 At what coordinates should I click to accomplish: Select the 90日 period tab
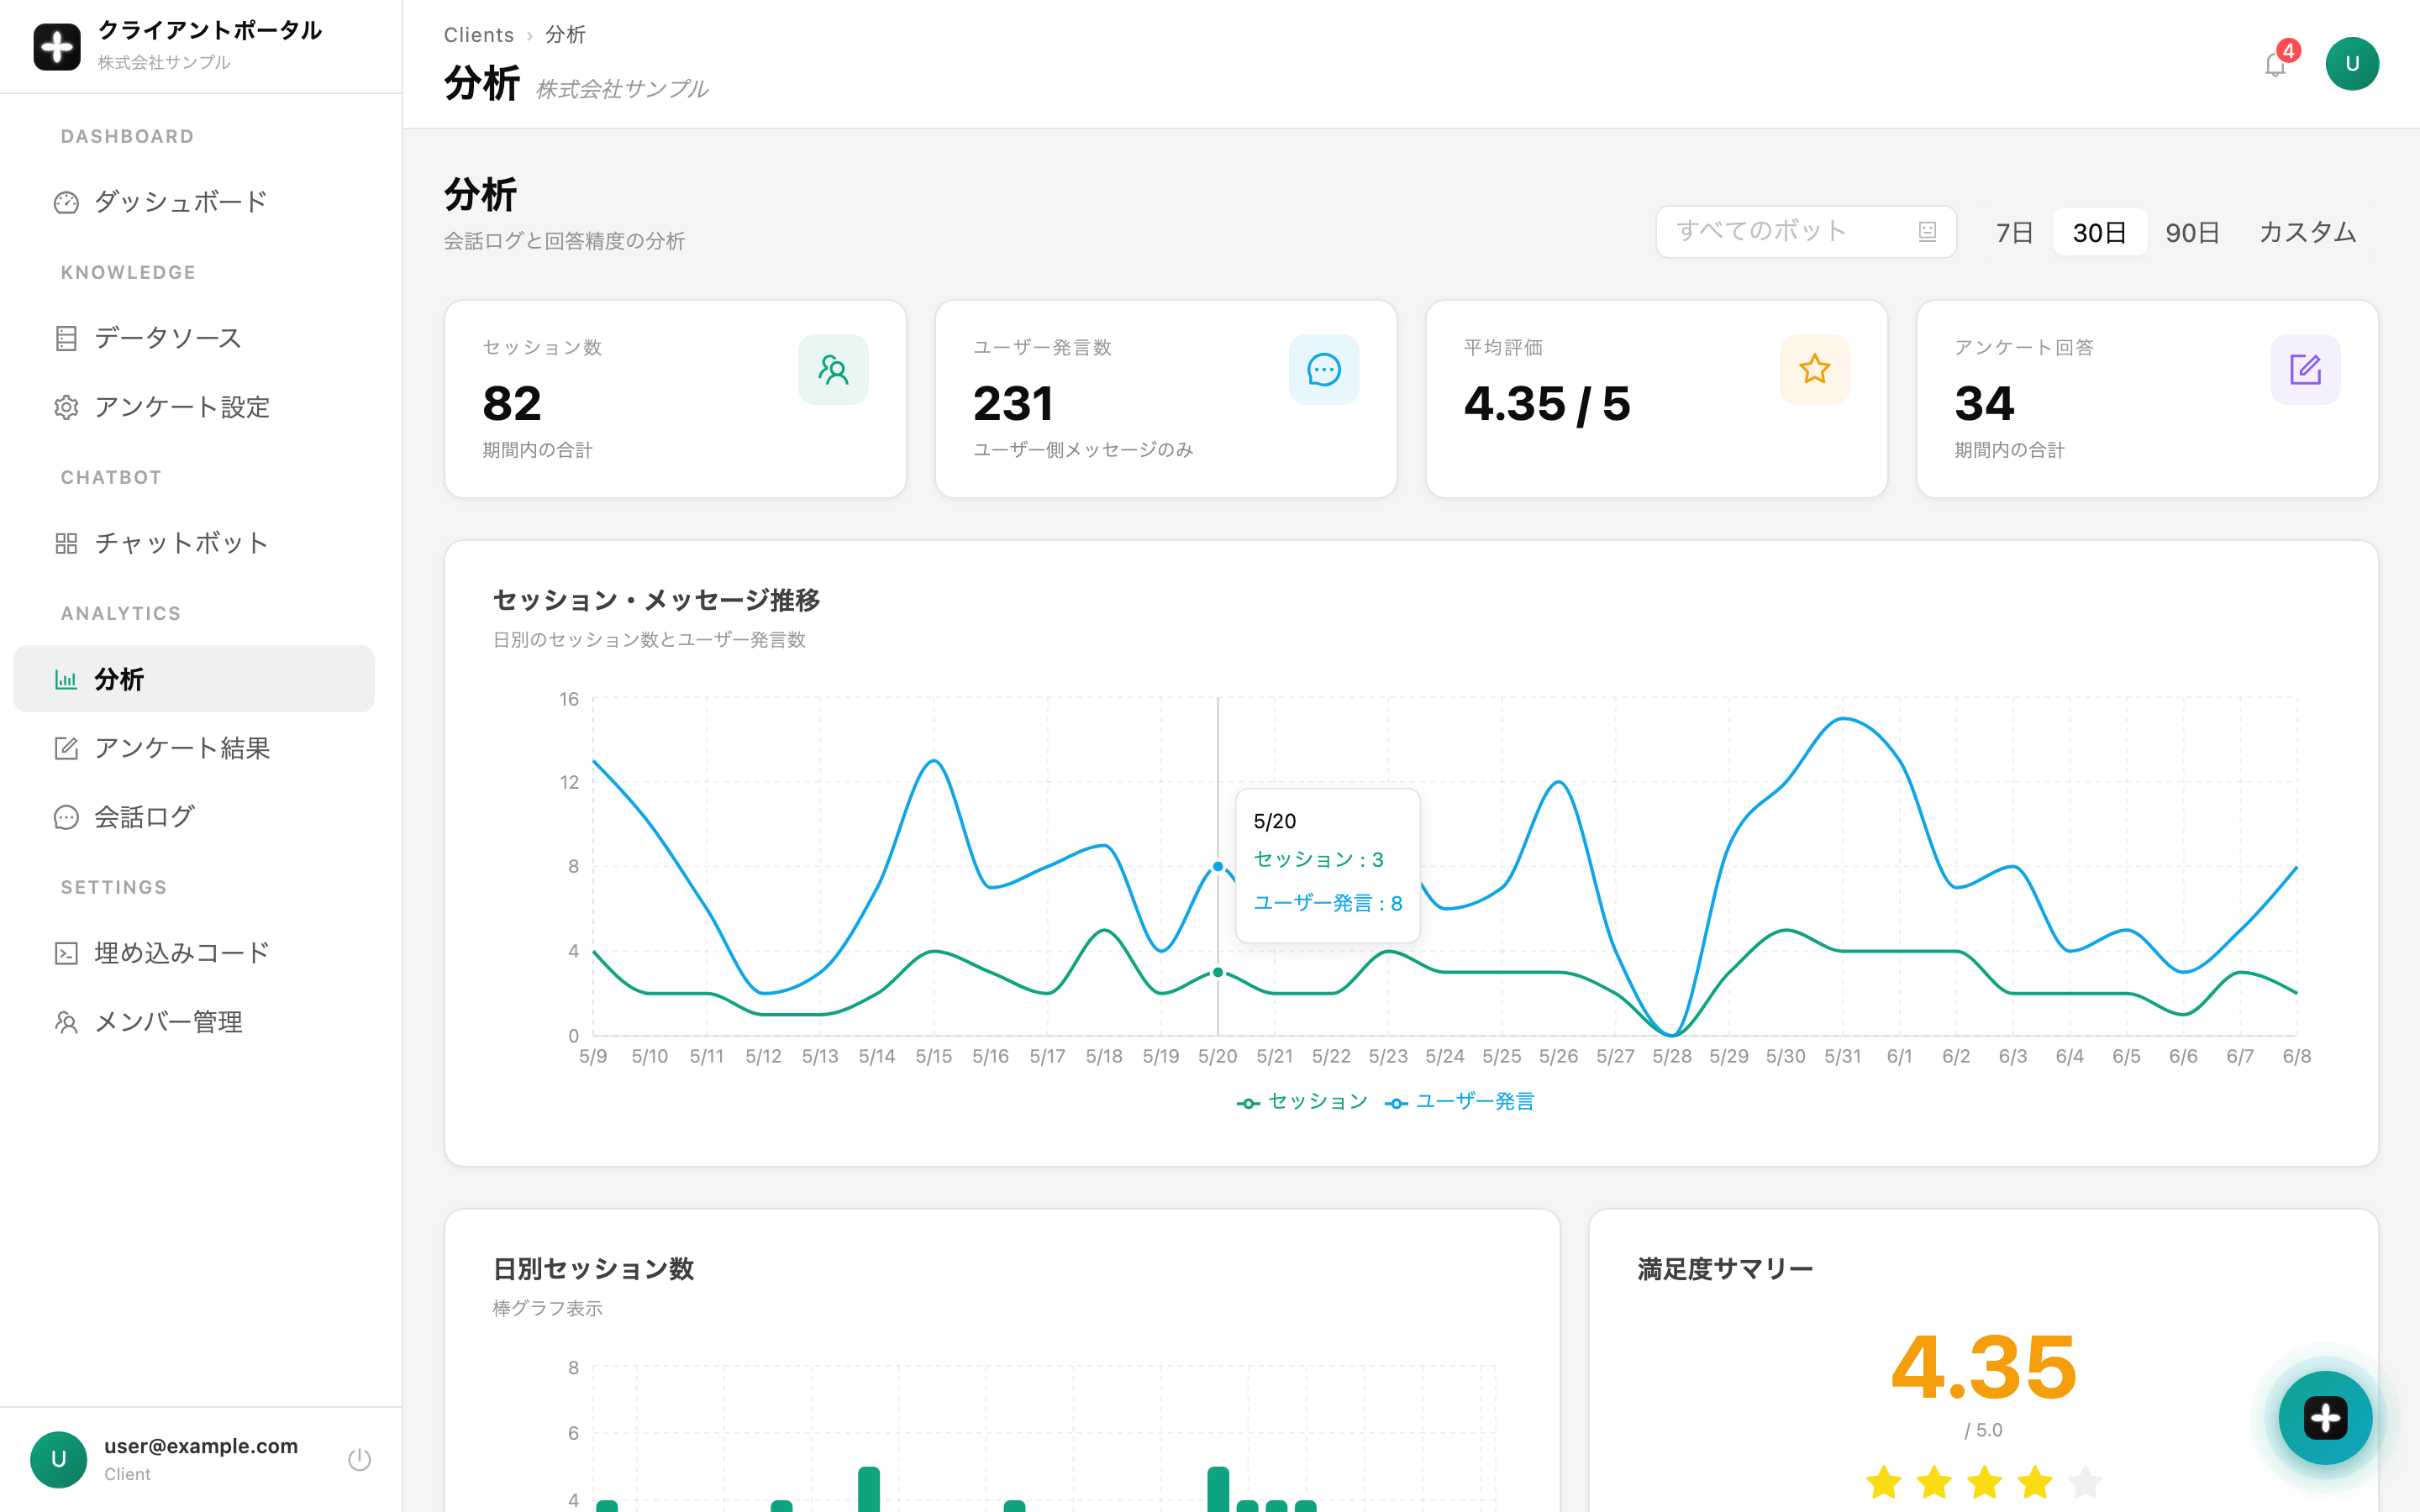tap(2192, 233)
